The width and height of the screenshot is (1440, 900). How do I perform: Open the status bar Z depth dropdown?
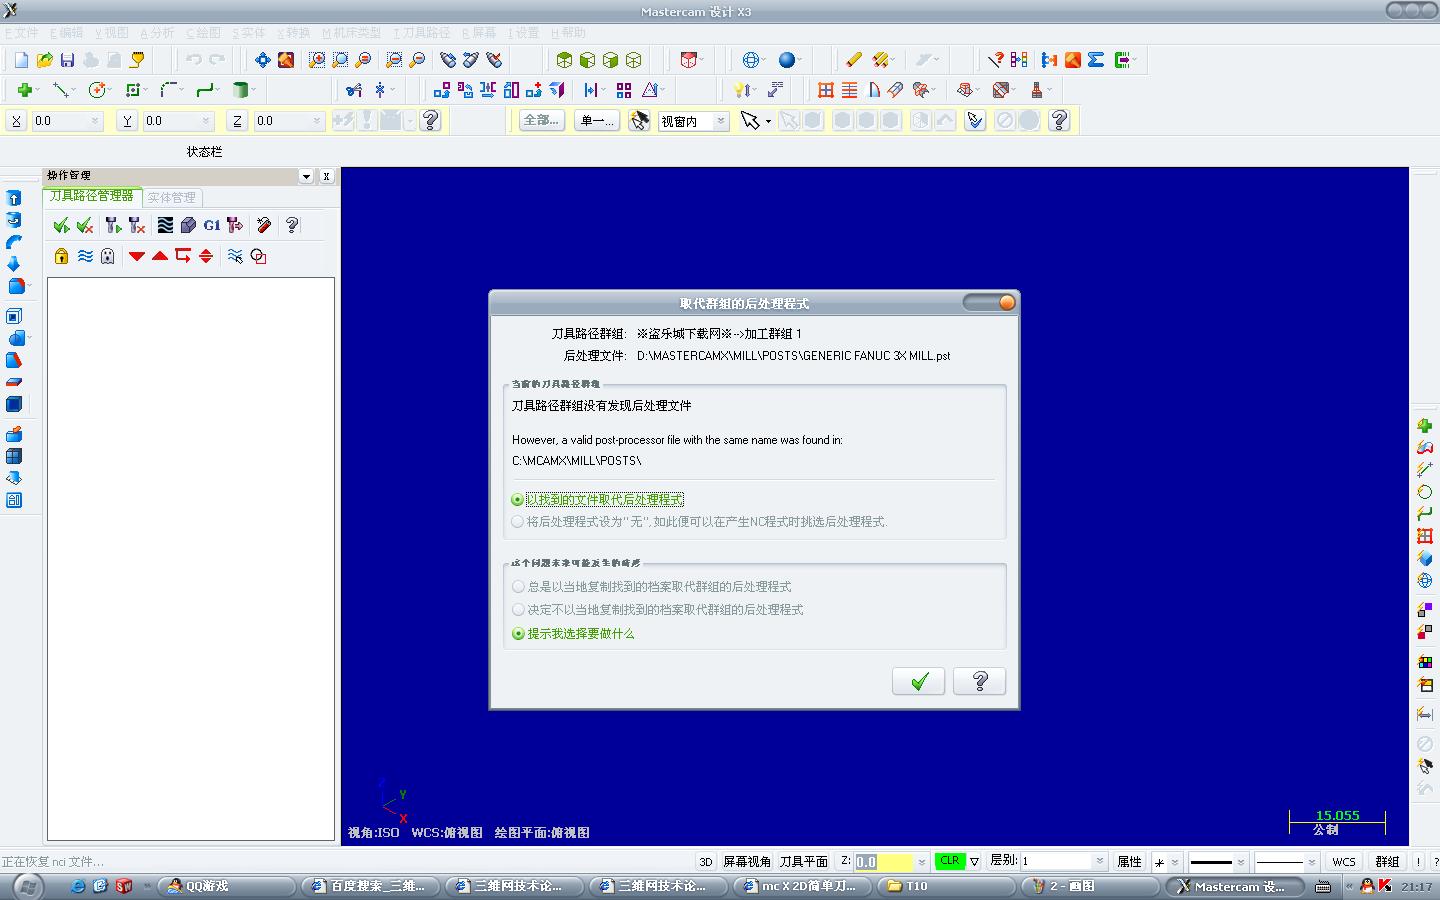click(x=921, y=862)
